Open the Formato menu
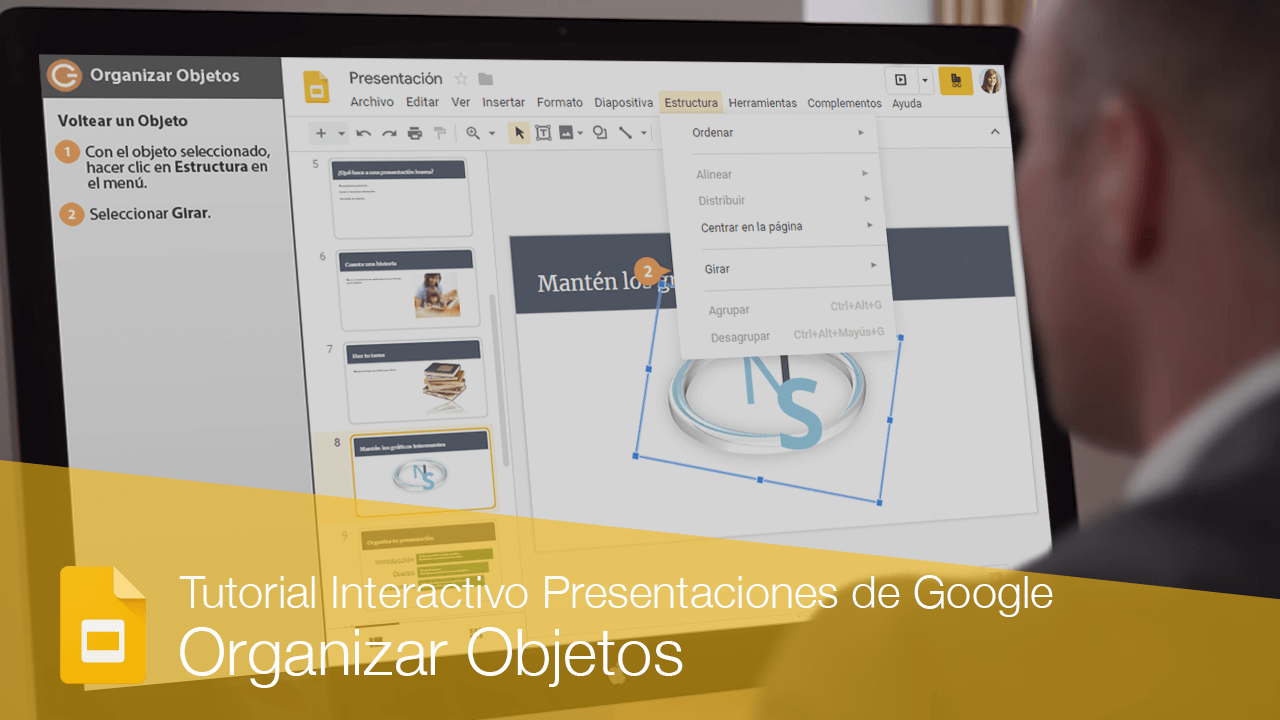The height and width of the screenshot is (720, 1280). pyautogui.click(x=560, y=102)
